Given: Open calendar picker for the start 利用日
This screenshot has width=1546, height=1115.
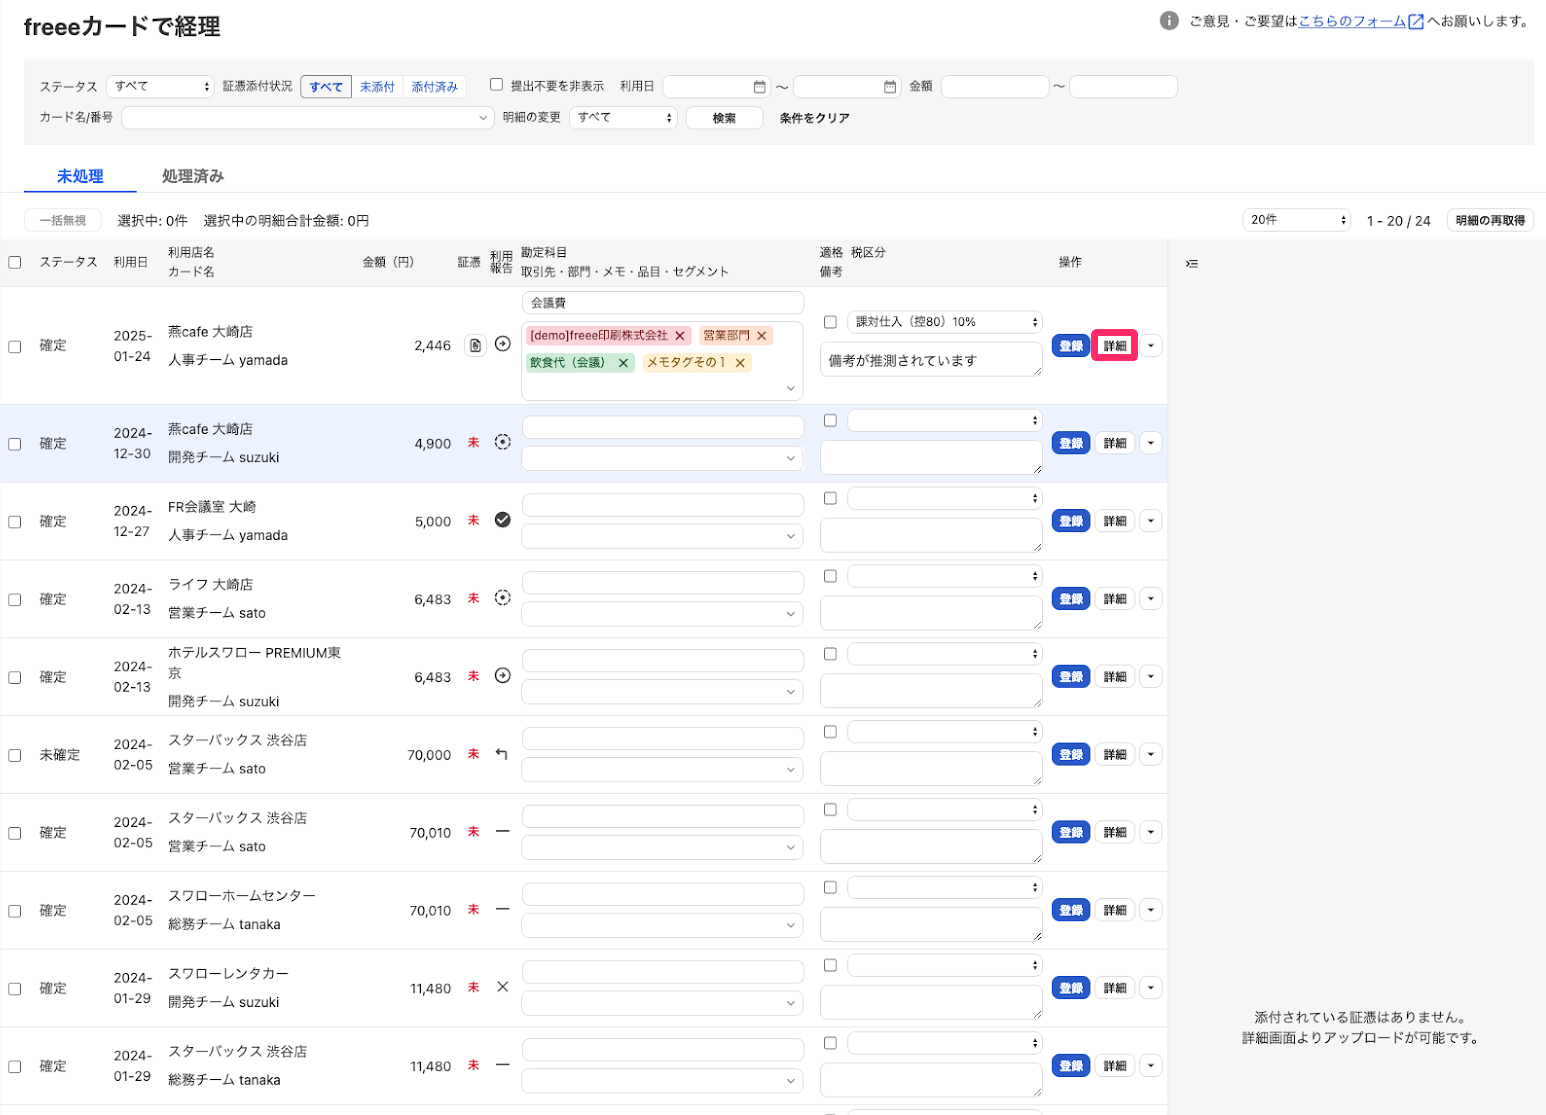Looking at the screenshot, I should pos(760,87).
